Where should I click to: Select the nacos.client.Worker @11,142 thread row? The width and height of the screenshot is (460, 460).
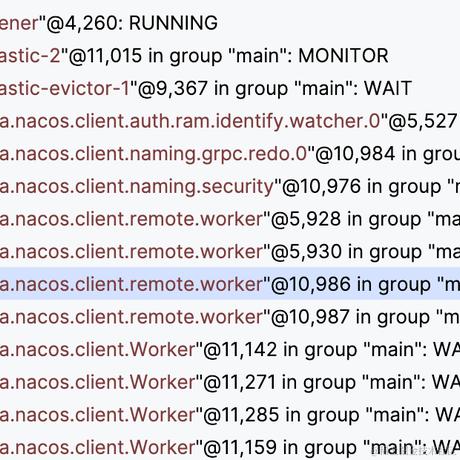(230, 349)
